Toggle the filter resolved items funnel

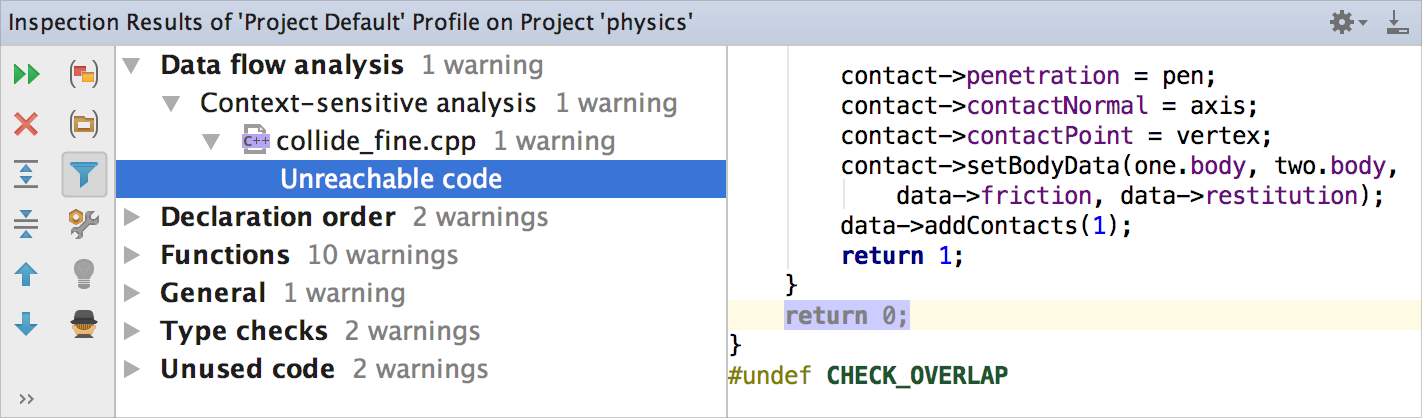85,175
